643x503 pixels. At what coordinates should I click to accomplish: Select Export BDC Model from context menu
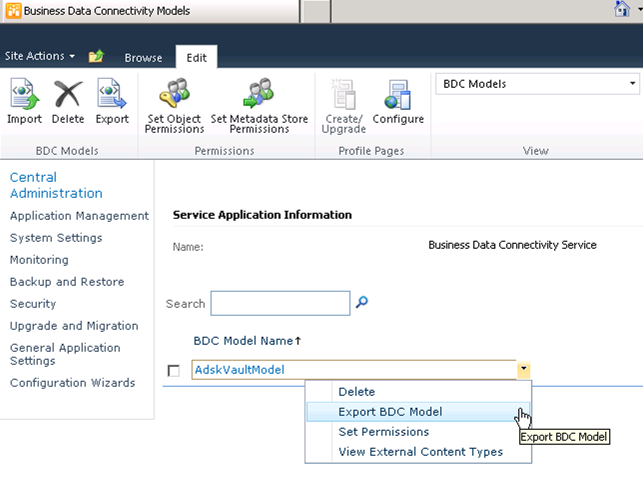click(390, 412)
